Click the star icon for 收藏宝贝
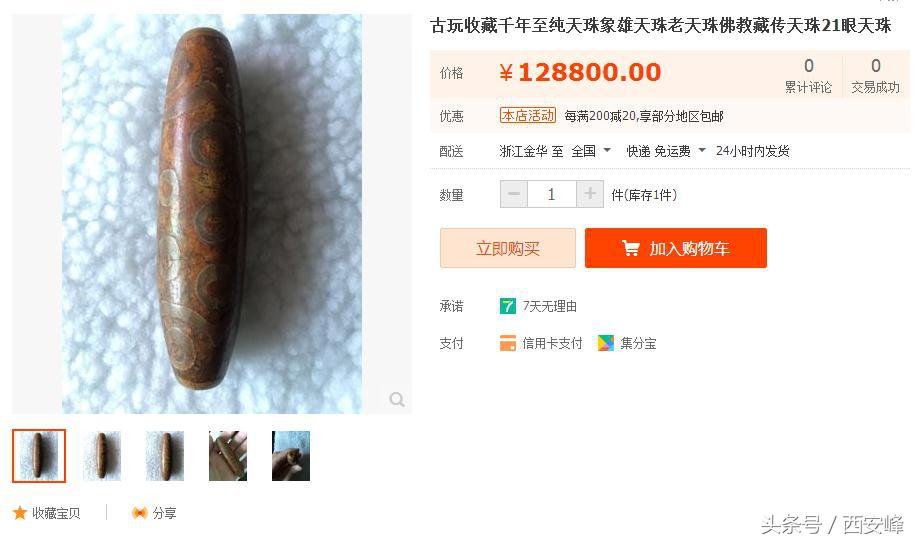 20,513
